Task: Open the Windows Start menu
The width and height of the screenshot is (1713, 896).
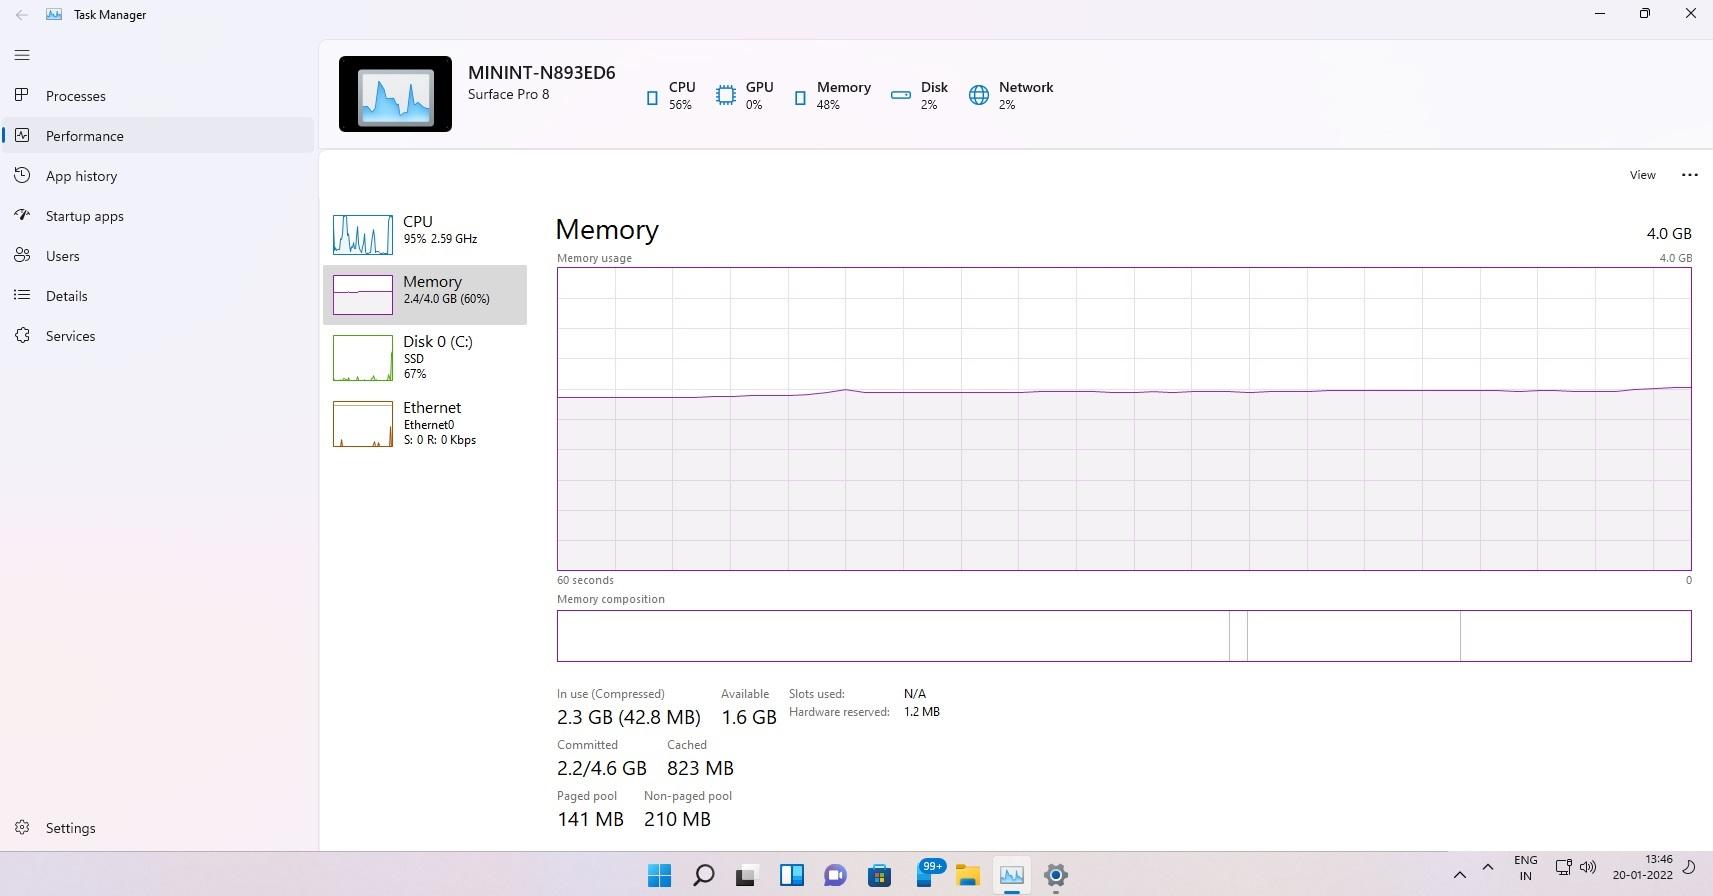Action: (x=660, y=875)
